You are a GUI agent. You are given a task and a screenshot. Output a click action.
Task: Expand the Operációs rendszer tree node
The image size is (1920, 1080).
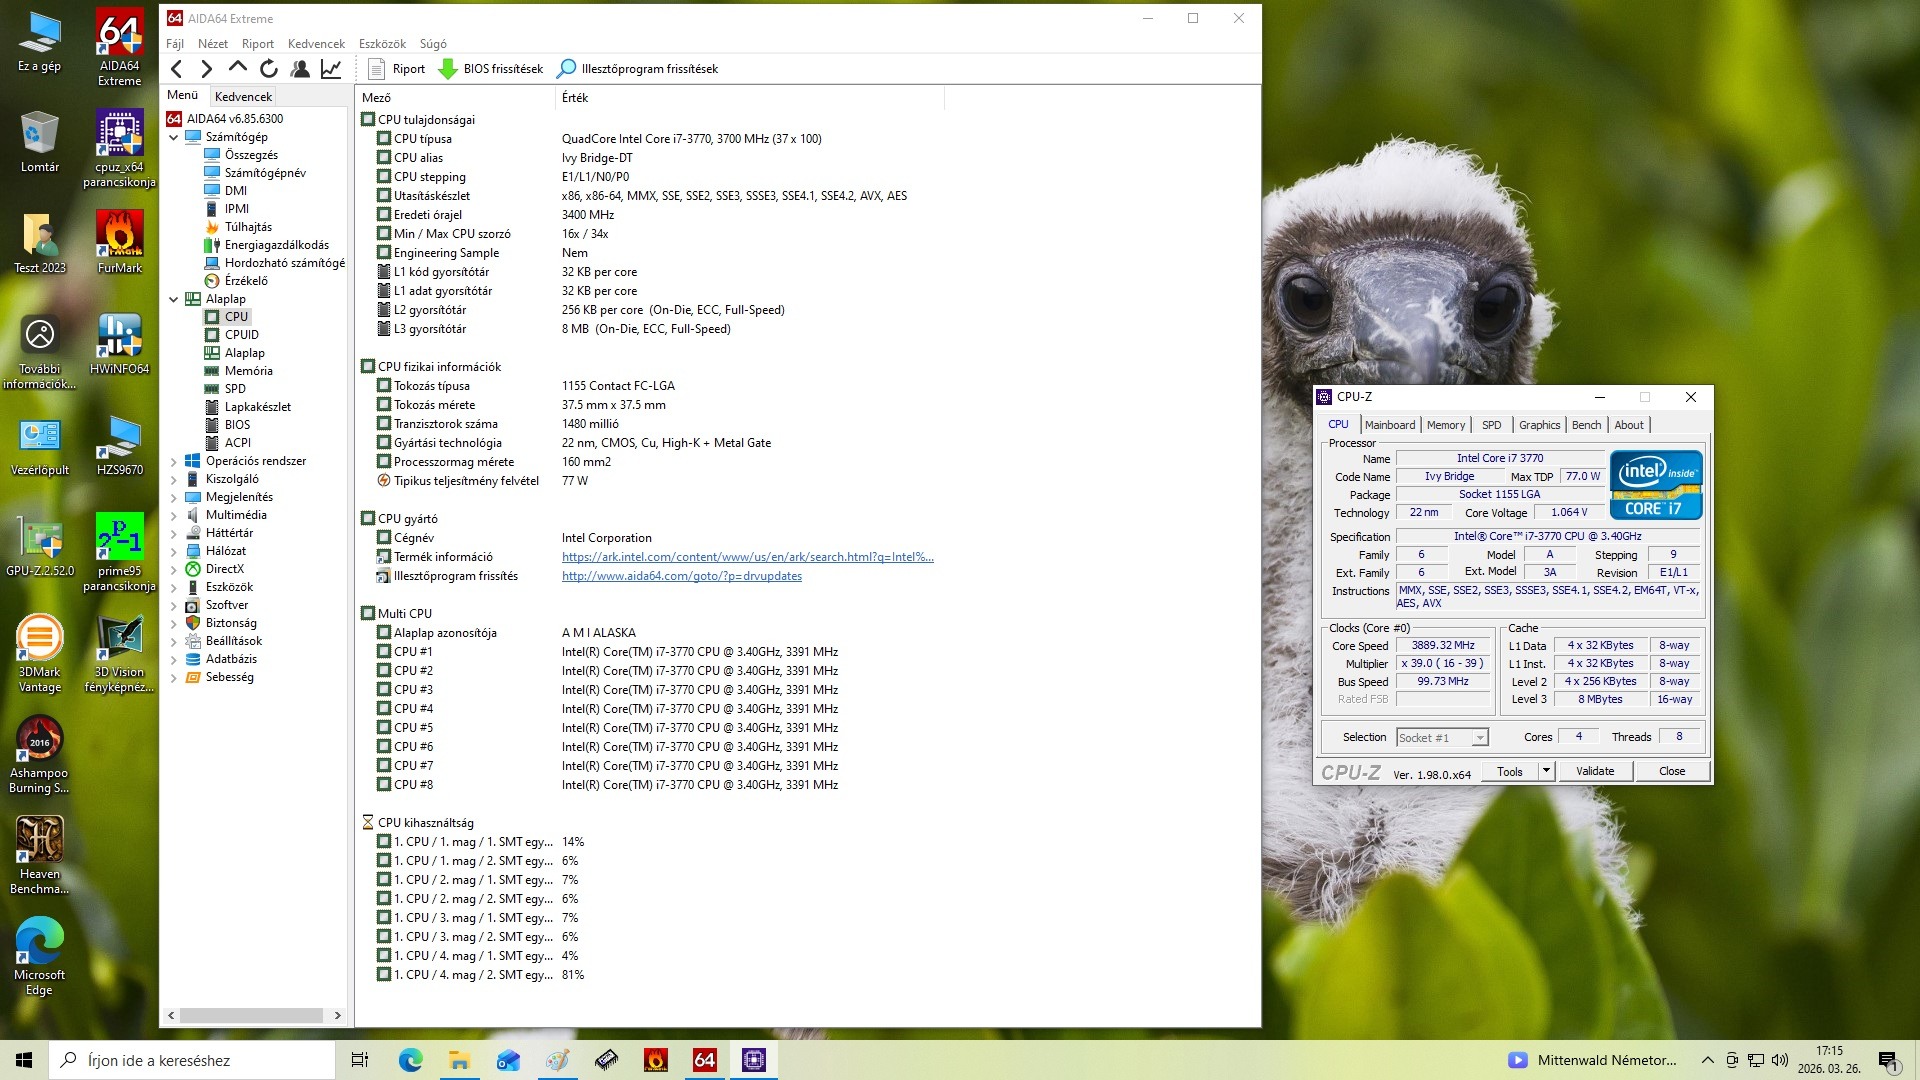[x=173, y=462]
